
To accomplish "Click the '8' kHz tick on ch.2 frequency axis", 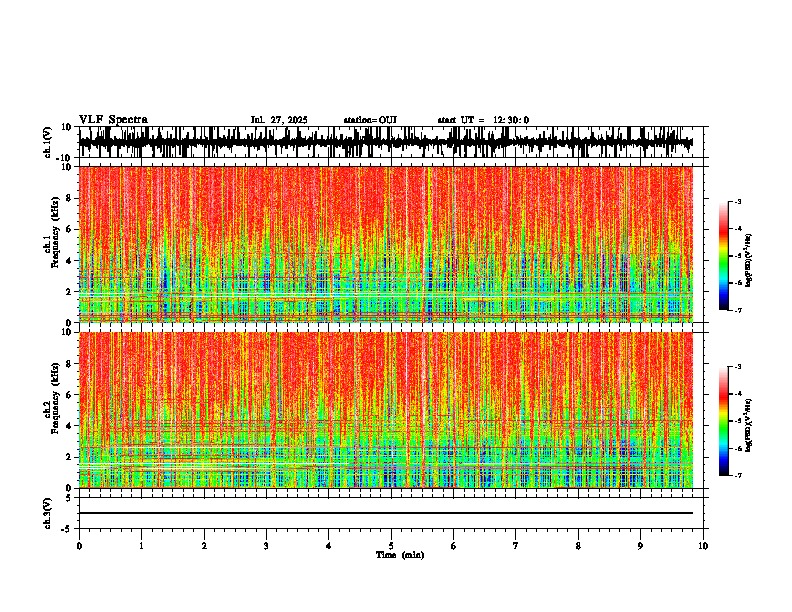I will (x=70, y=363).
